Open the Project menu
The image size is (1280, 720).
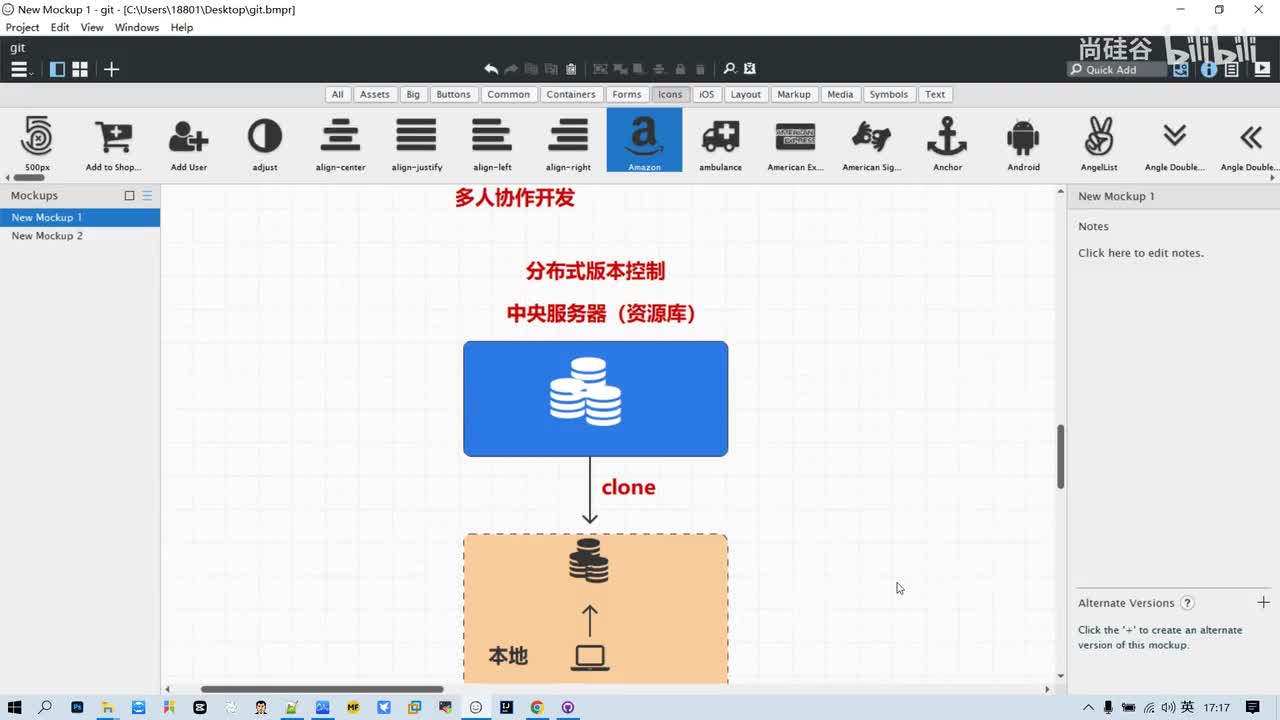[x=23, y=27]
